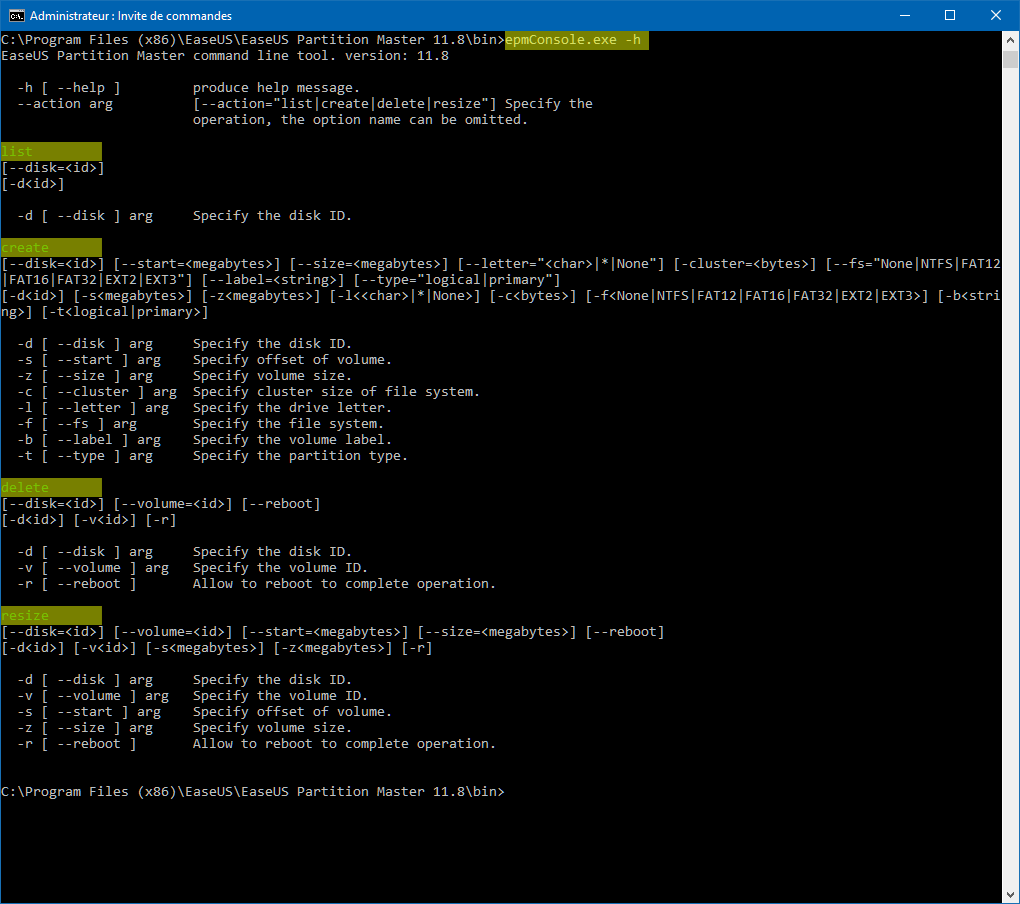This screenshot has width=1020, height=904.
Task: Click '[-d<id>] [-v<id>] [-r]' under delete
Action: (x=88, y=520)
